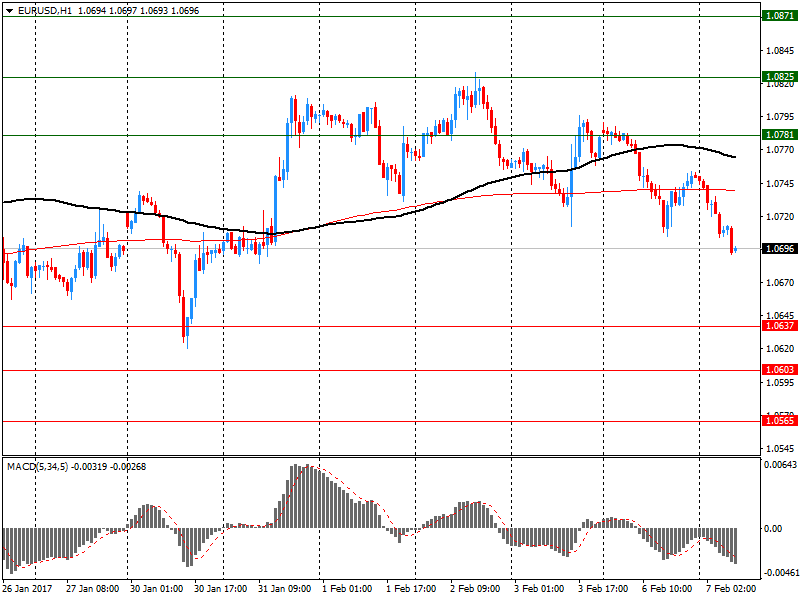This screenshot has height=600, width=800.
Task: Click the 1.0670 price scale value
Action: coord(780,283)
